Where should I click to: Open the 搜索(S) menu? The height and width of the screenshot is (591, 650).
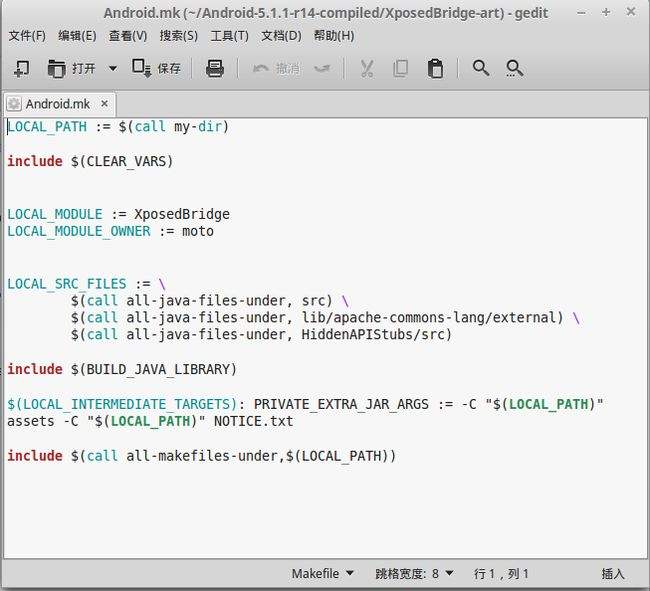pos(178,36)
